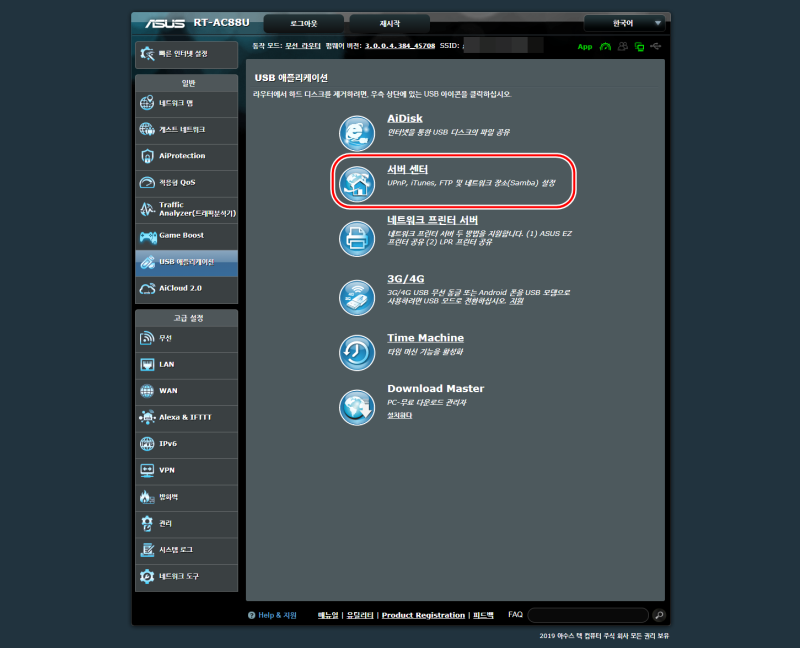This screenshot has height=648, width=800.
Task: Open AiCloud 2.0 in sidebar
Action: (x=186, y=289)
